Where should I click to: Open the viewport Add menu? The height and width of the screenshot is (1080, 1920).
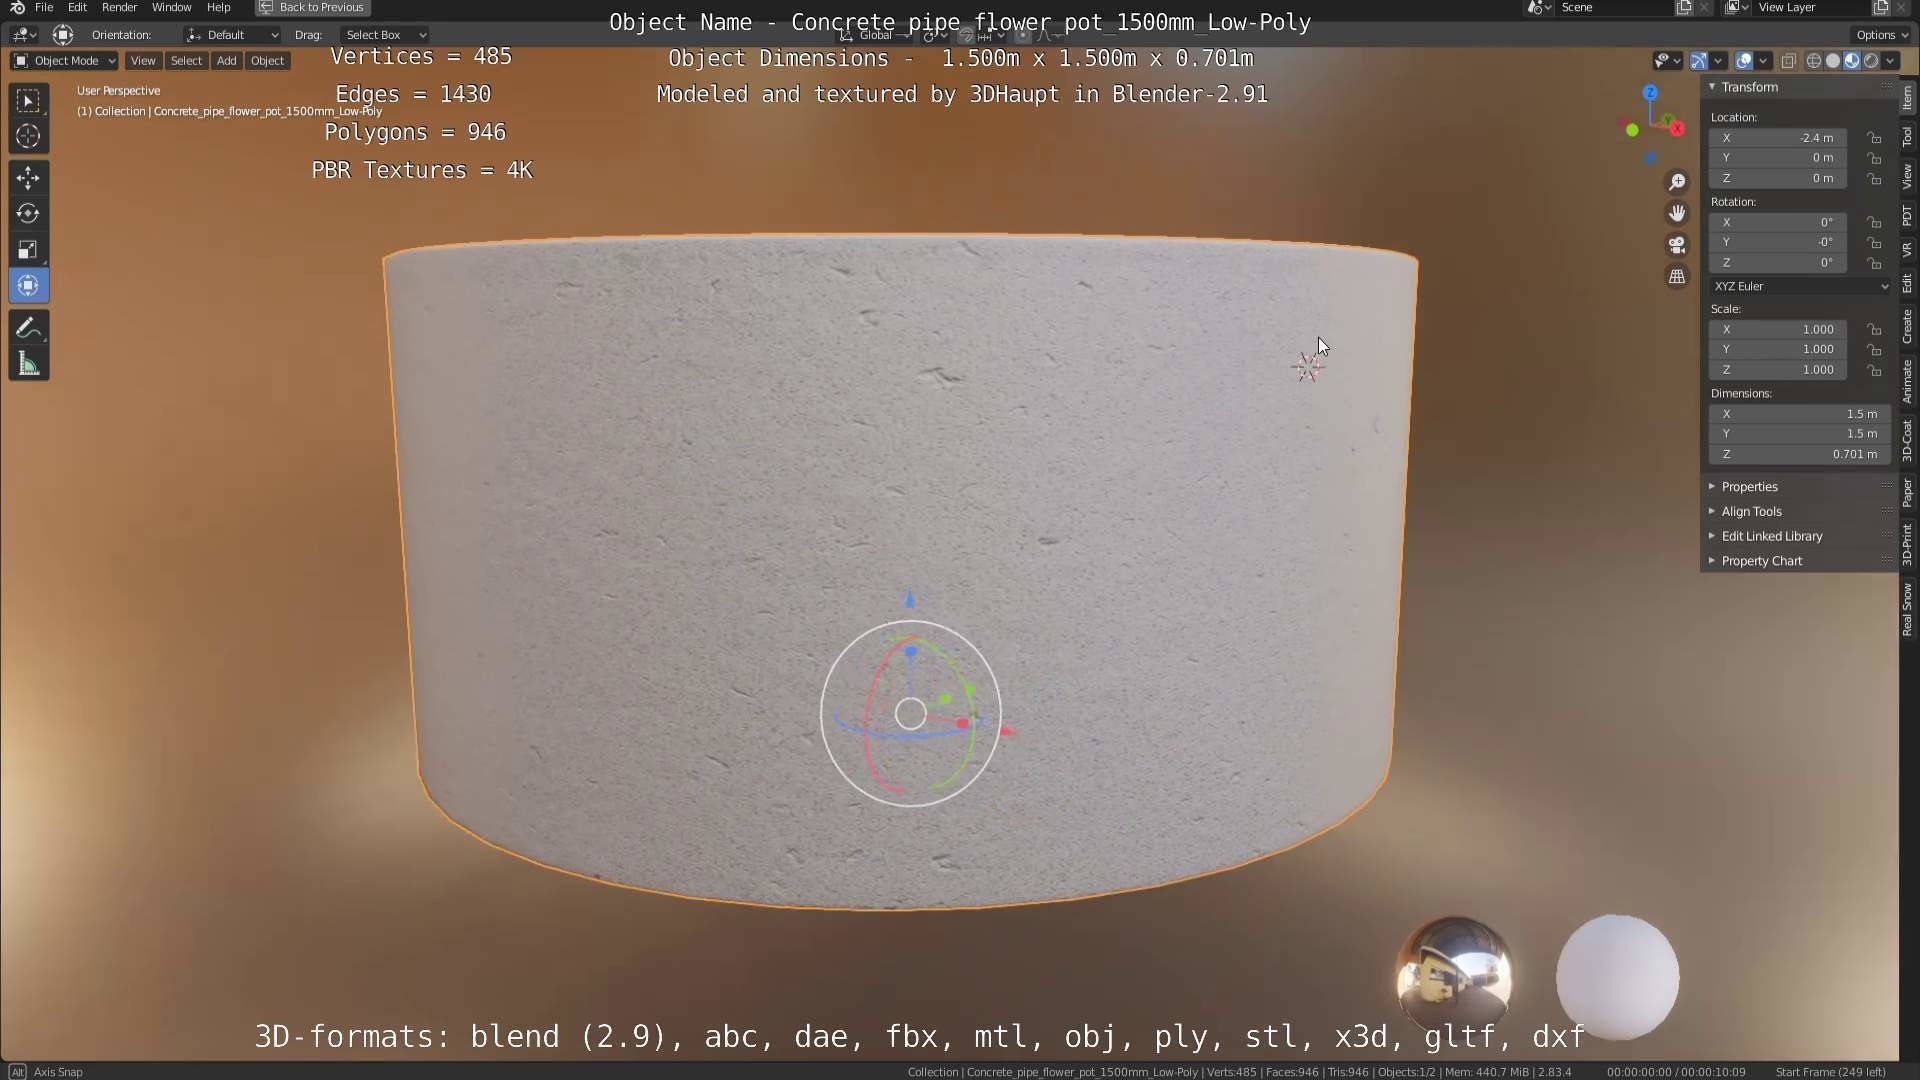point(227,61)
